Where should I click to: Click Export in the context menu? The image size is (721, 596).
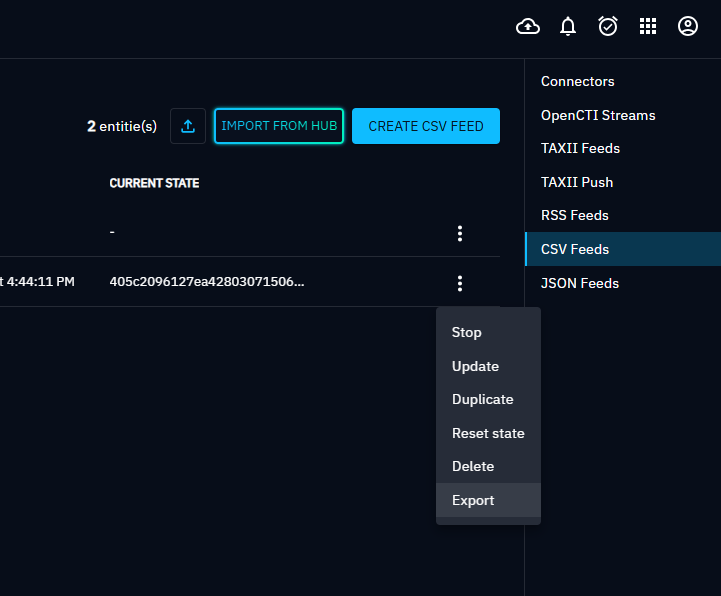pyautogui.click(x=473, y=500)
